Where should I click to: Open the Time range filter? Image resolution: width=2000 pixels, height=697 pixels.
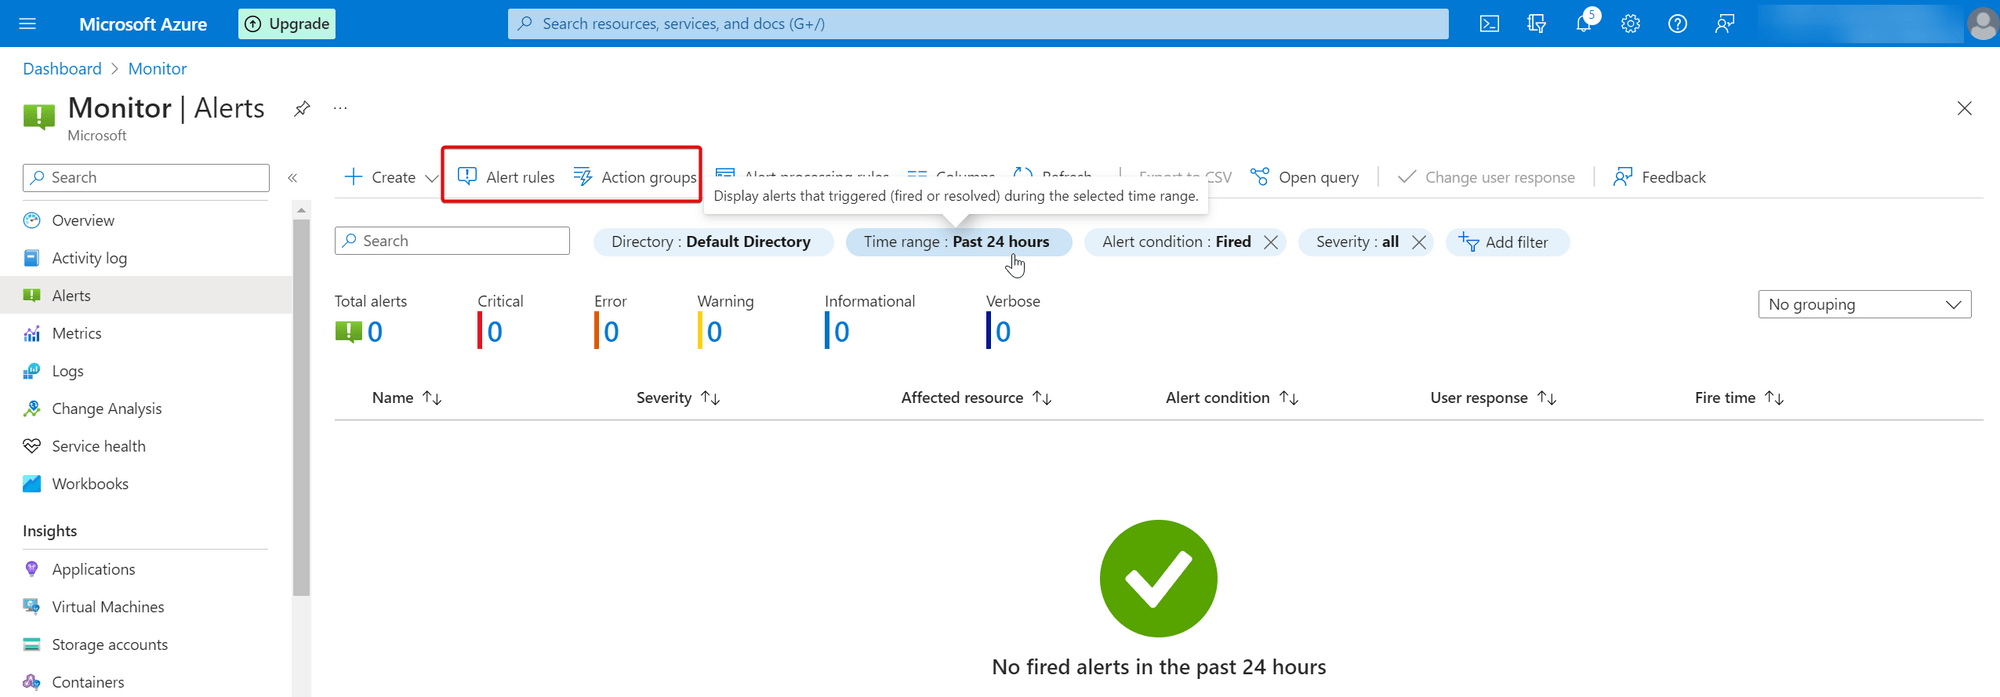click(x=957, y=242)
